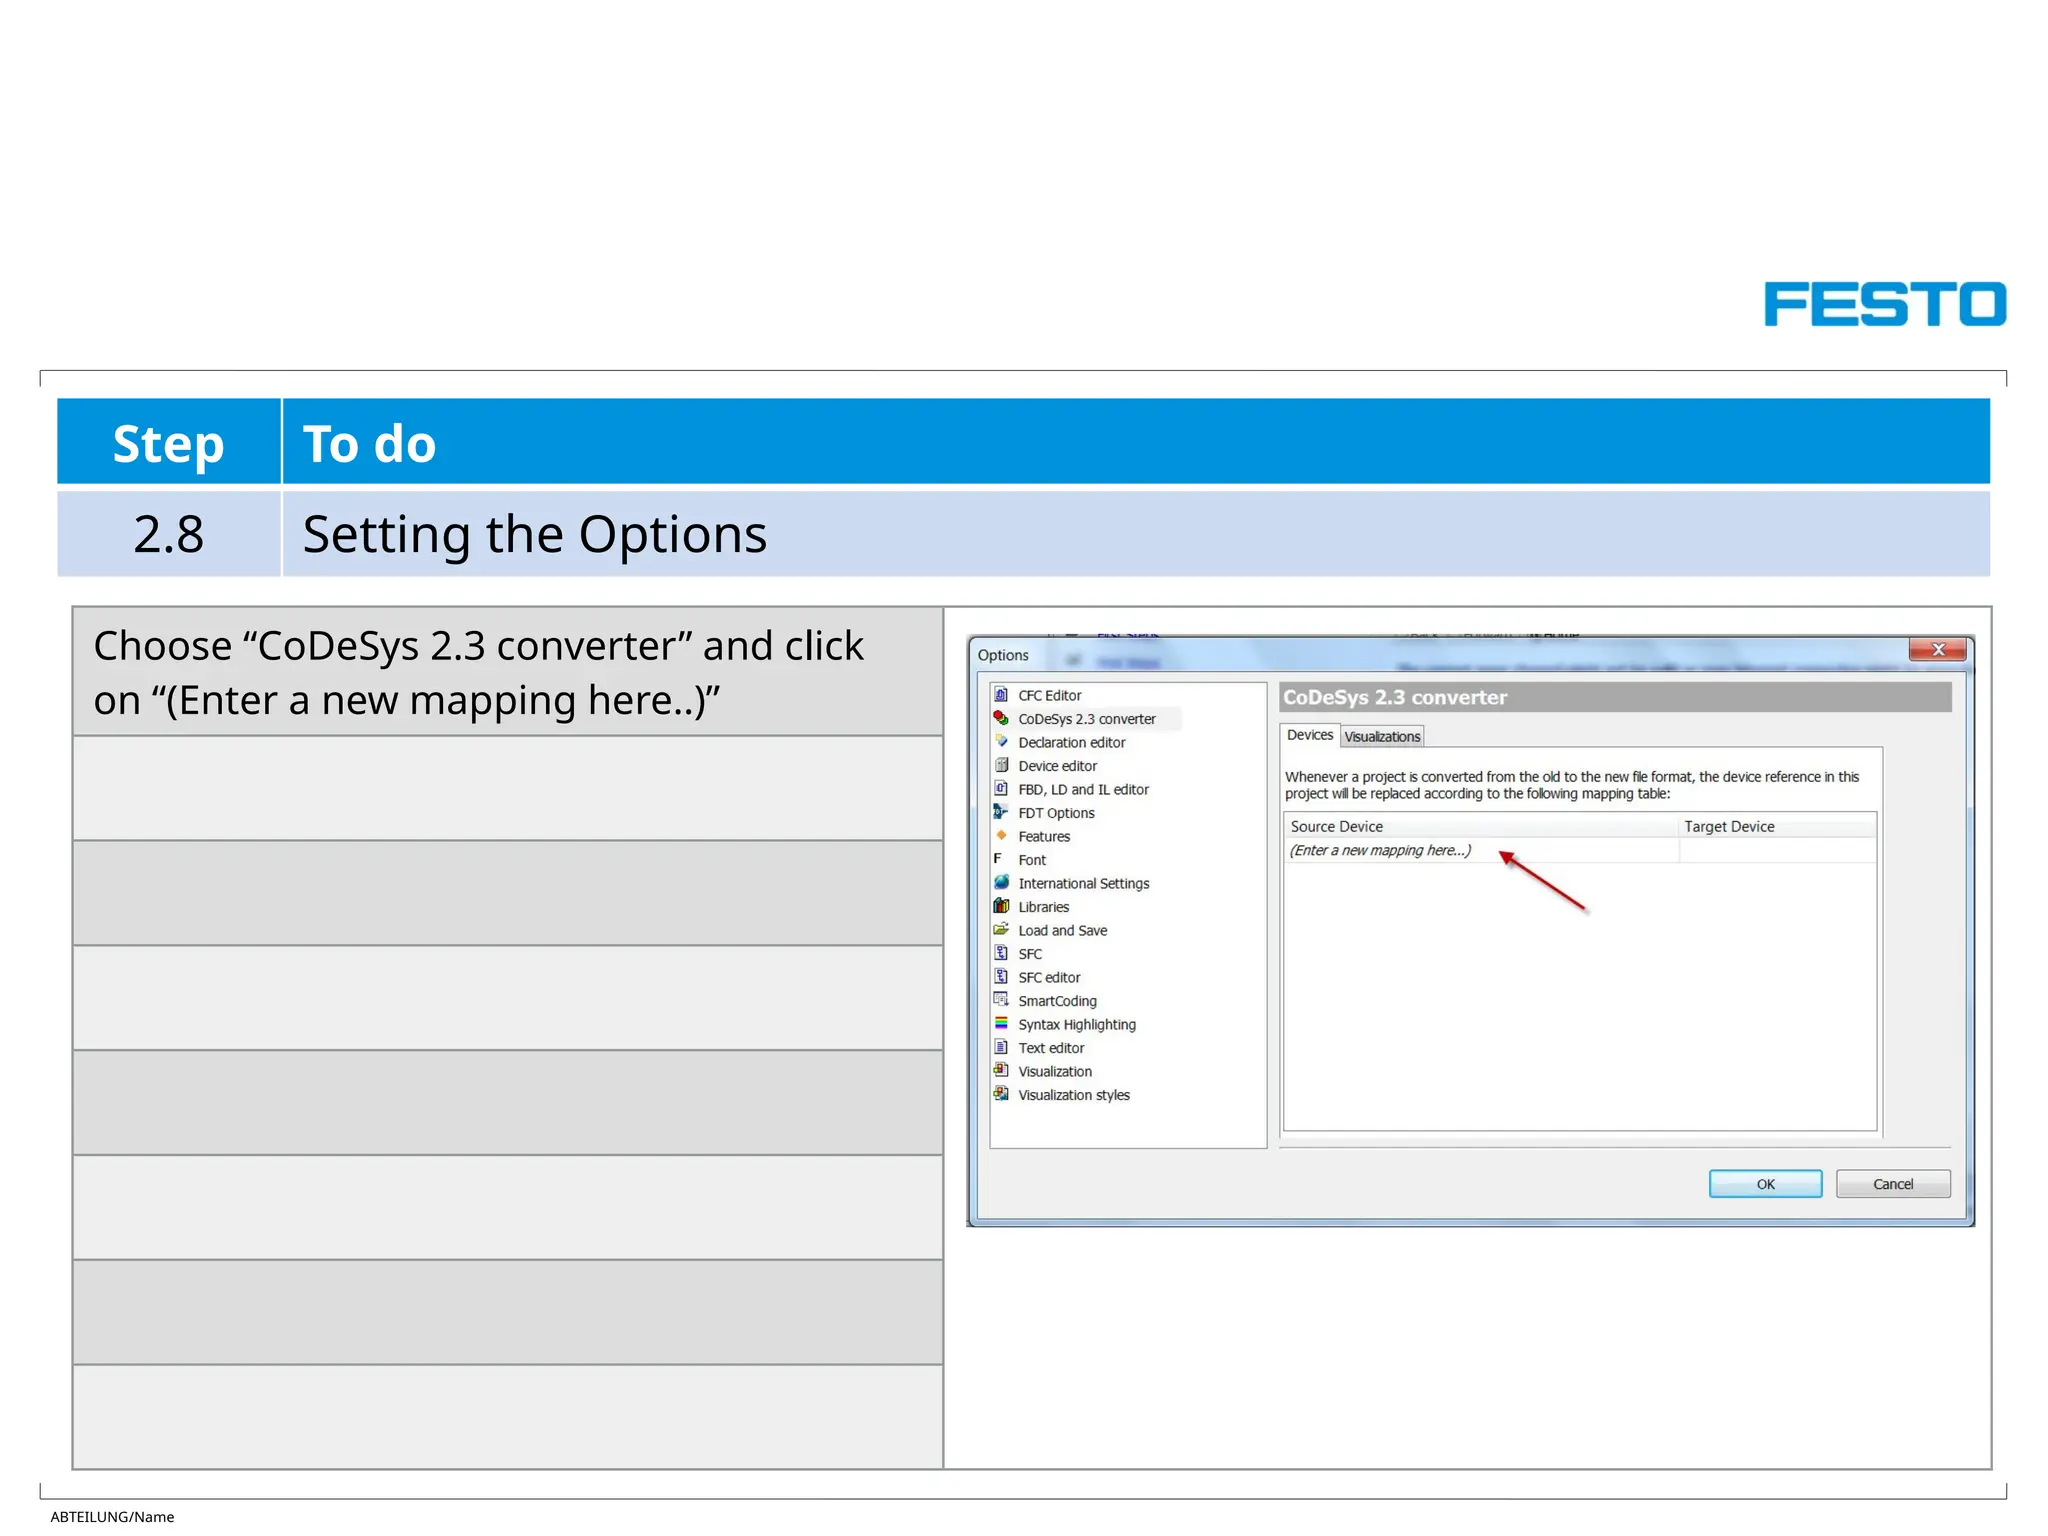
Task: Select SFC options entry
Action: 1030,954
